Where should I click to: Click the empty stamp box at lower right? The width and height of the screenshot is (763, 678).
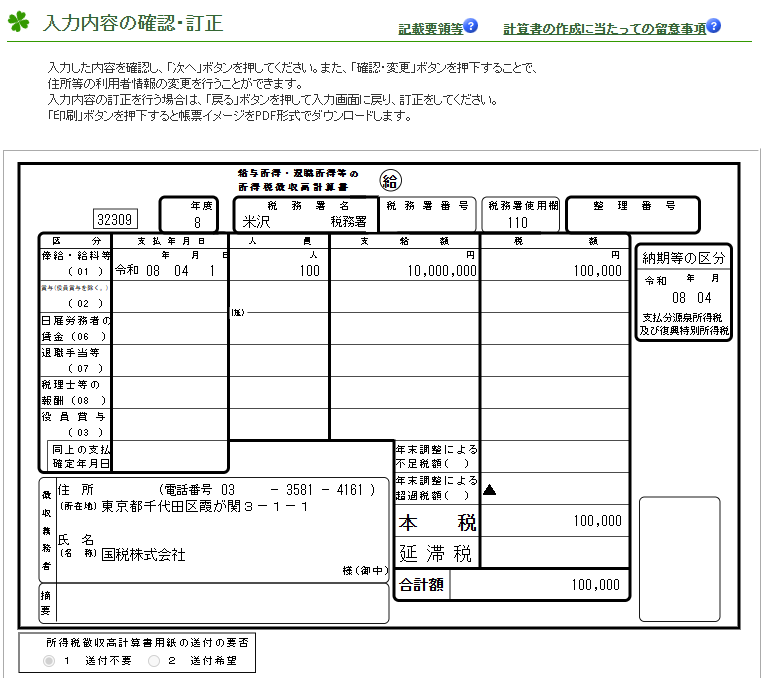click(x=679, y=559)
